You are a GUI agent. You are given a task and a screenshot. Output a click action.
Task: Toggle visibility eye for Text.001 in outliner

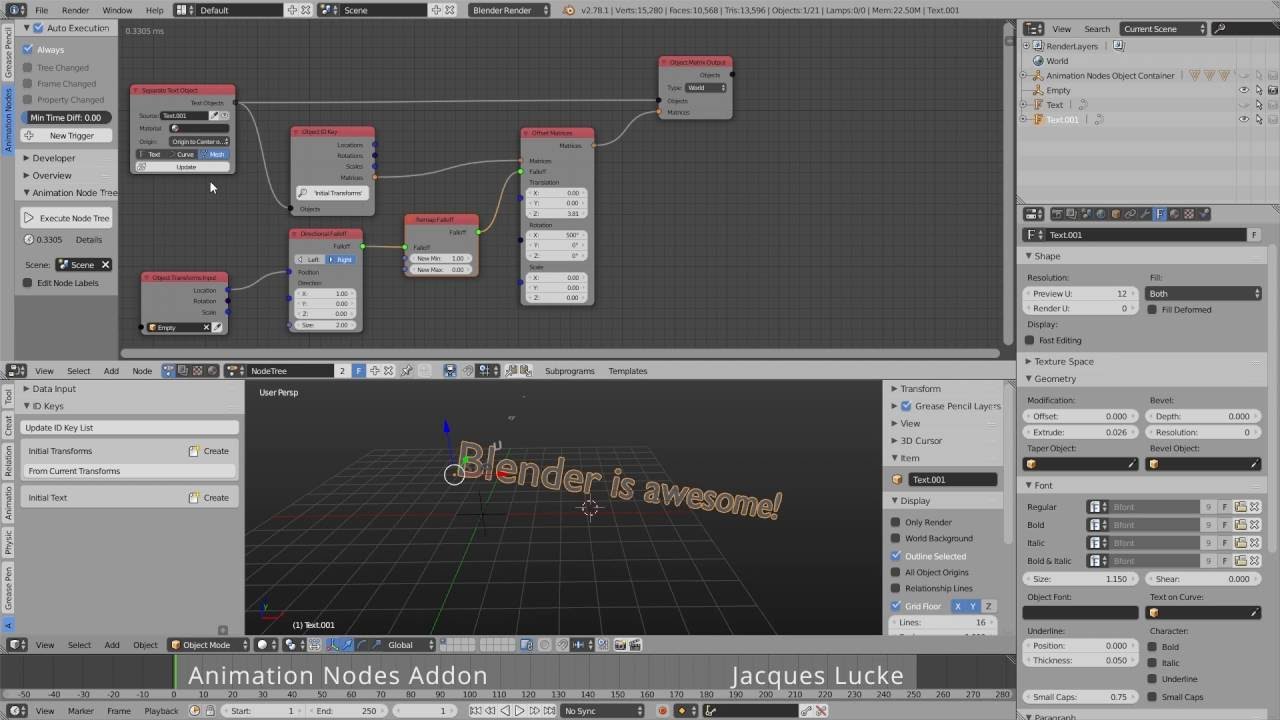1244,119
